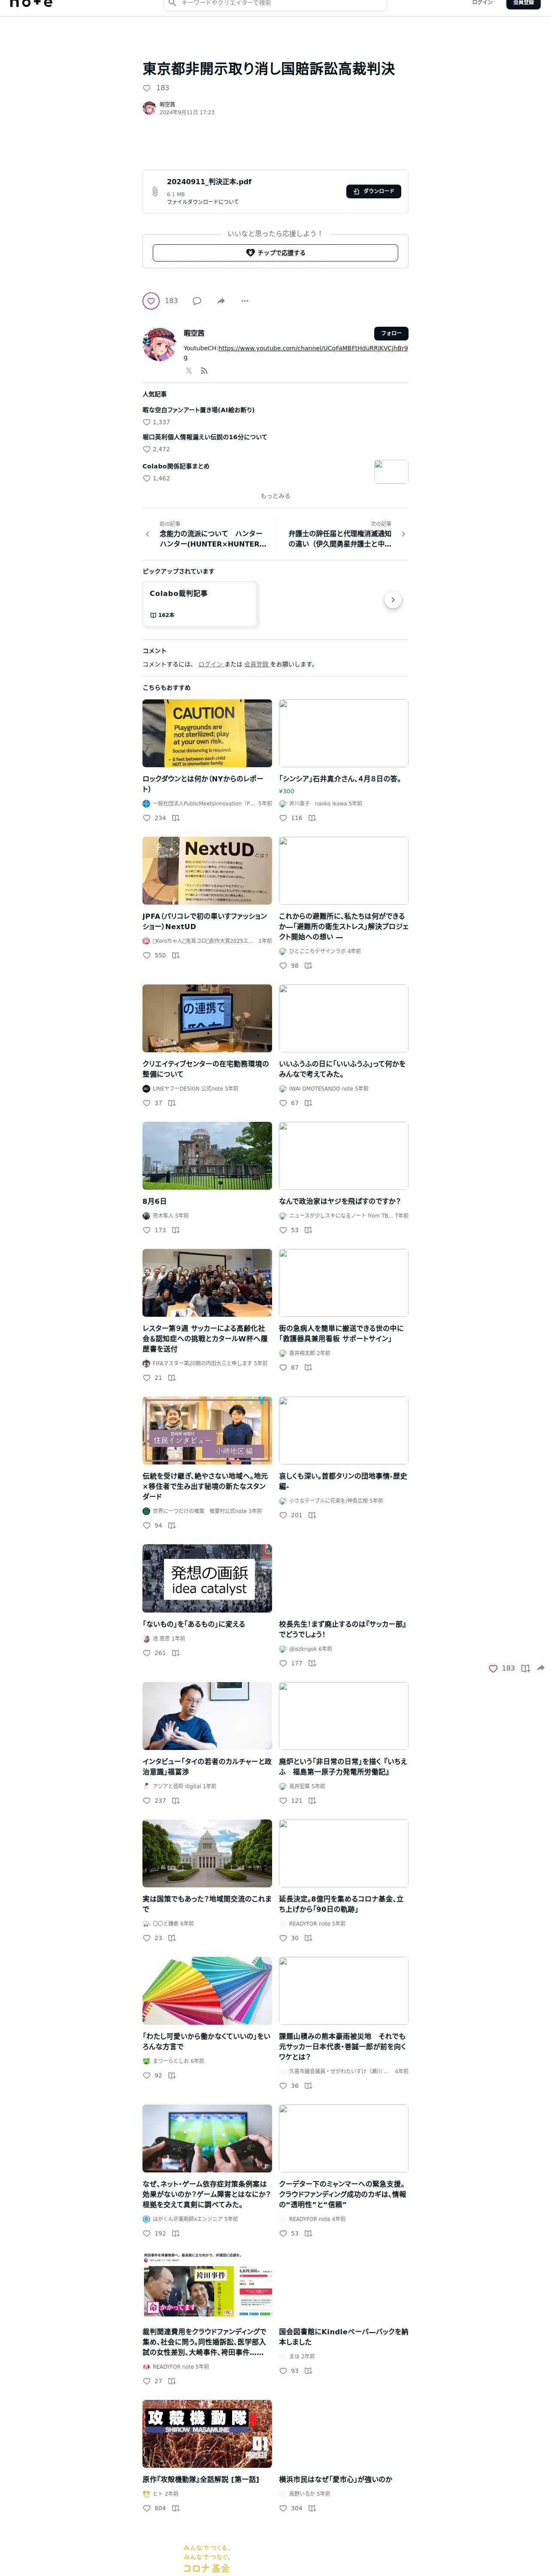551x2576 pixels.
Task: Add the 8月6日 article to a magazine
Action: point(176,1230)
